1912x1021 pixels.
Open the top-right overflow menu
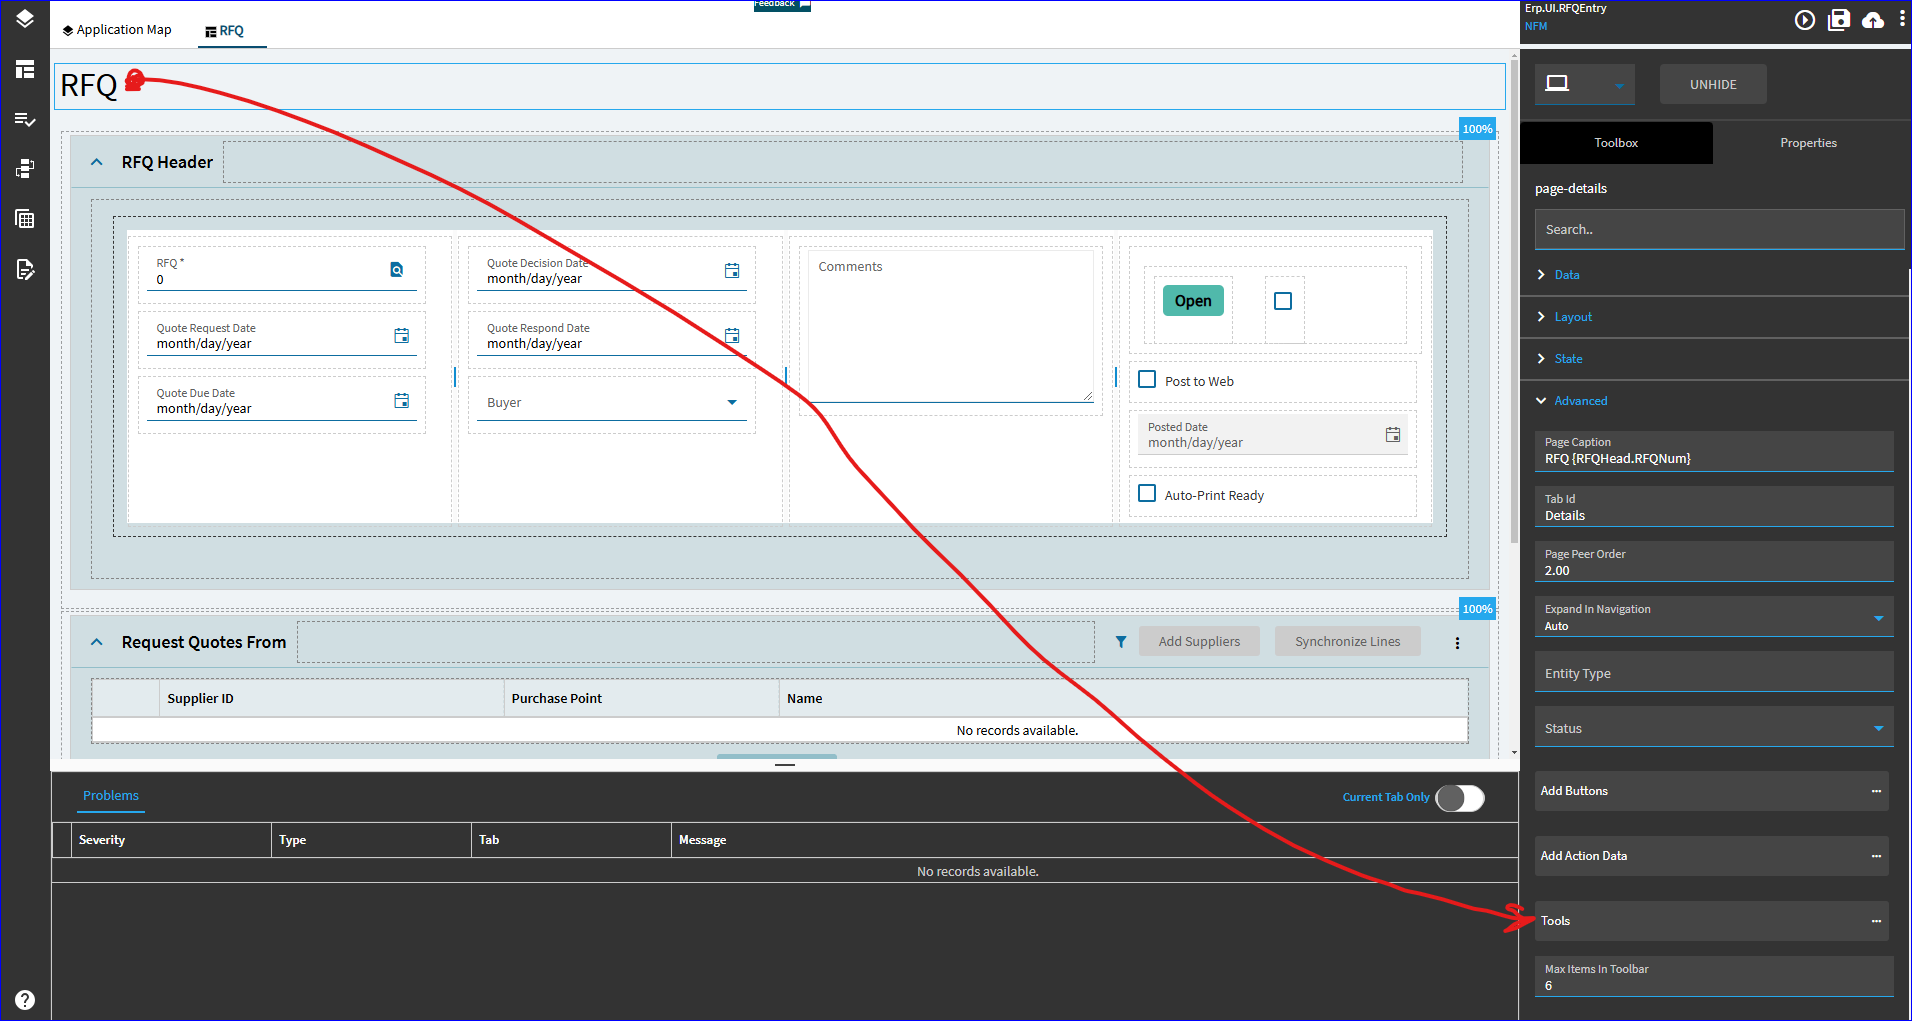tap(1901, 19)
